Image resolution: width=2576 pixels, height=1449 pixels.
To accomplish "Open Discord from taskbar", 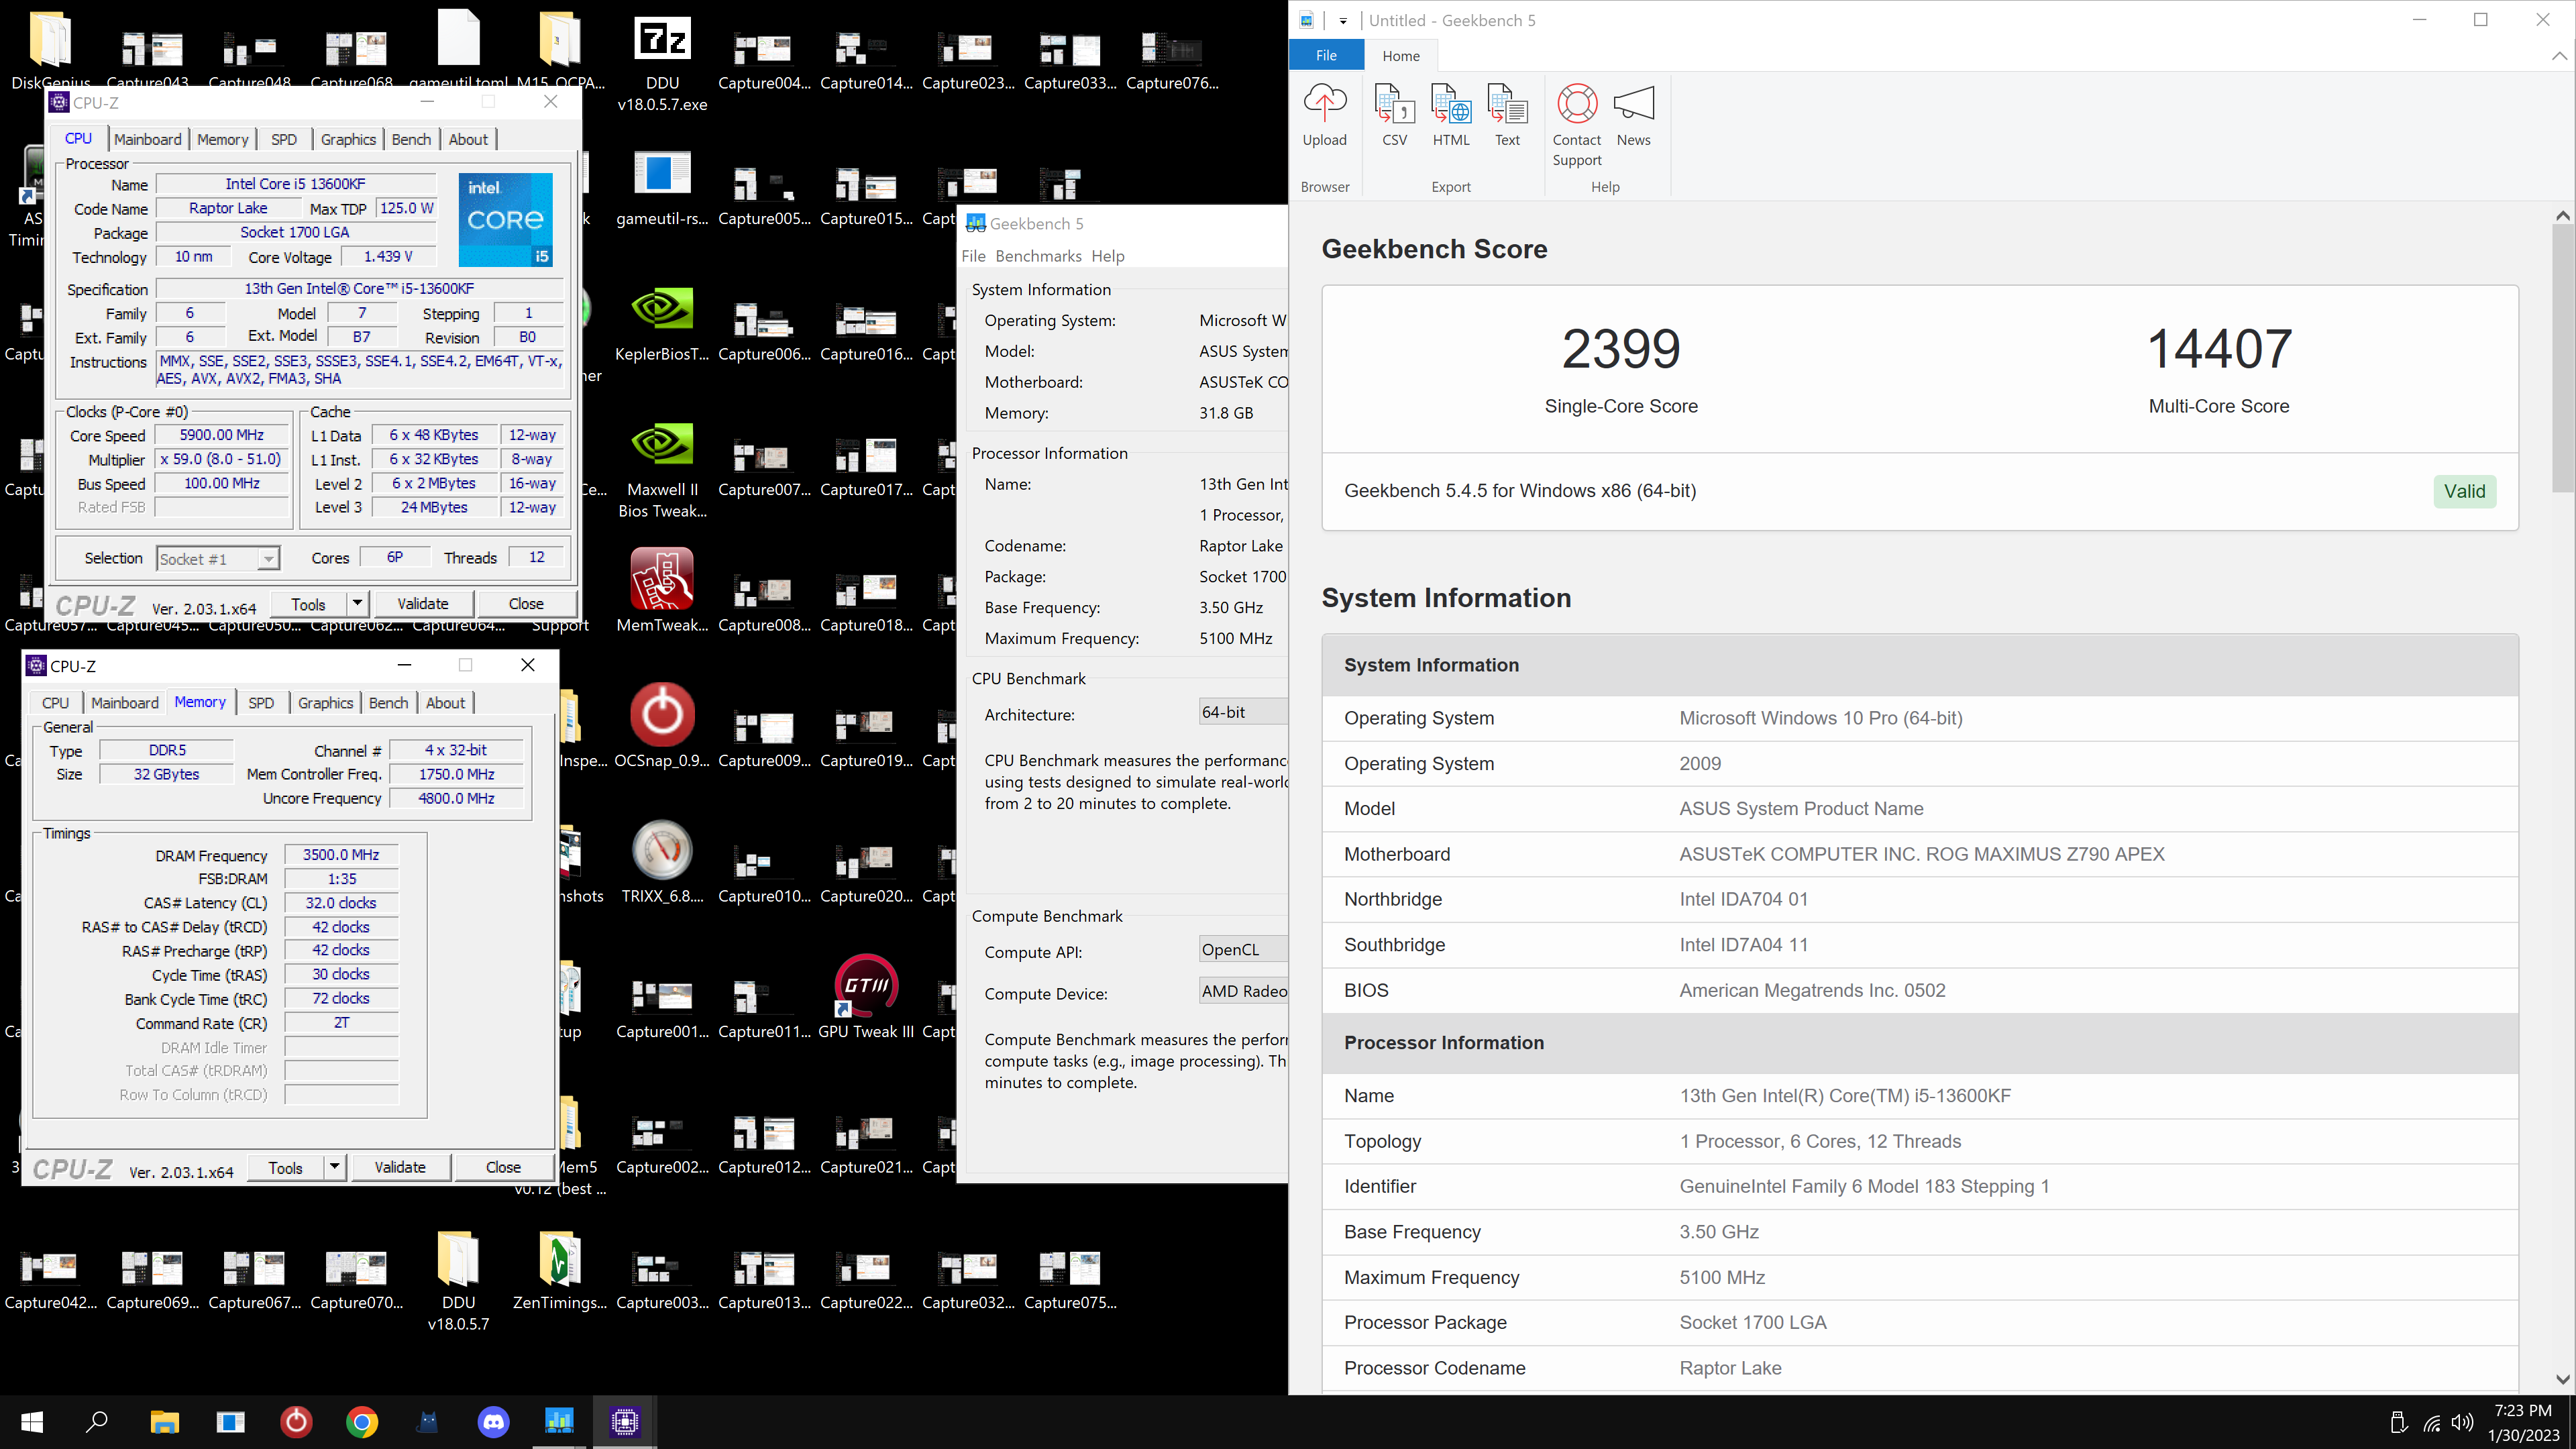I will click(x=494, y=1421).
